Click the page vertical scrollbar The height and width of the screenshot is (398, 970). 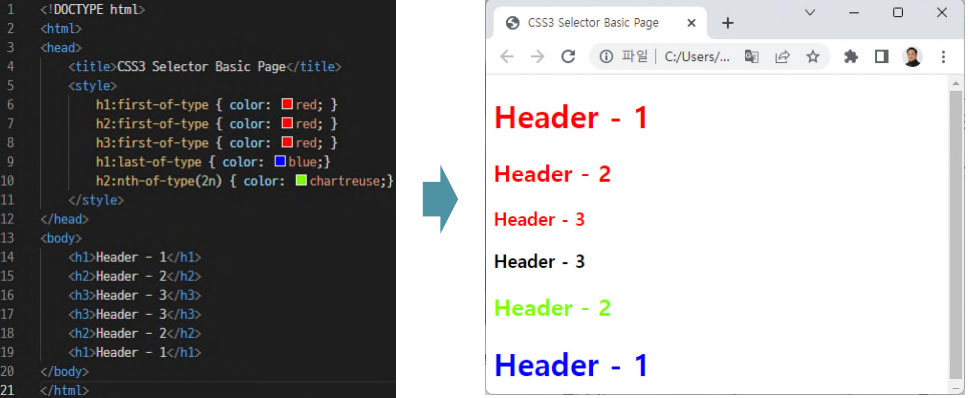pyautogui.click(x=956, y=234)
